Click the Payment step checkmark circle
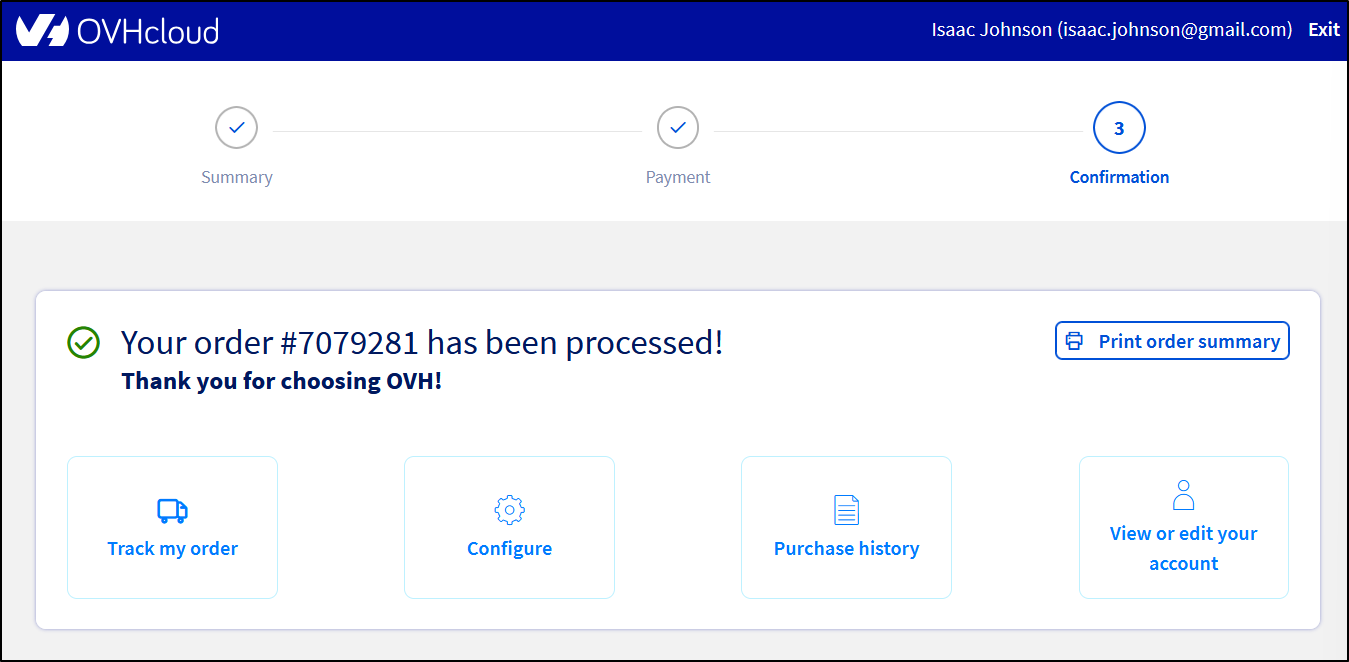The width and height of the screenshot is (1349, 662). point(677,128)
